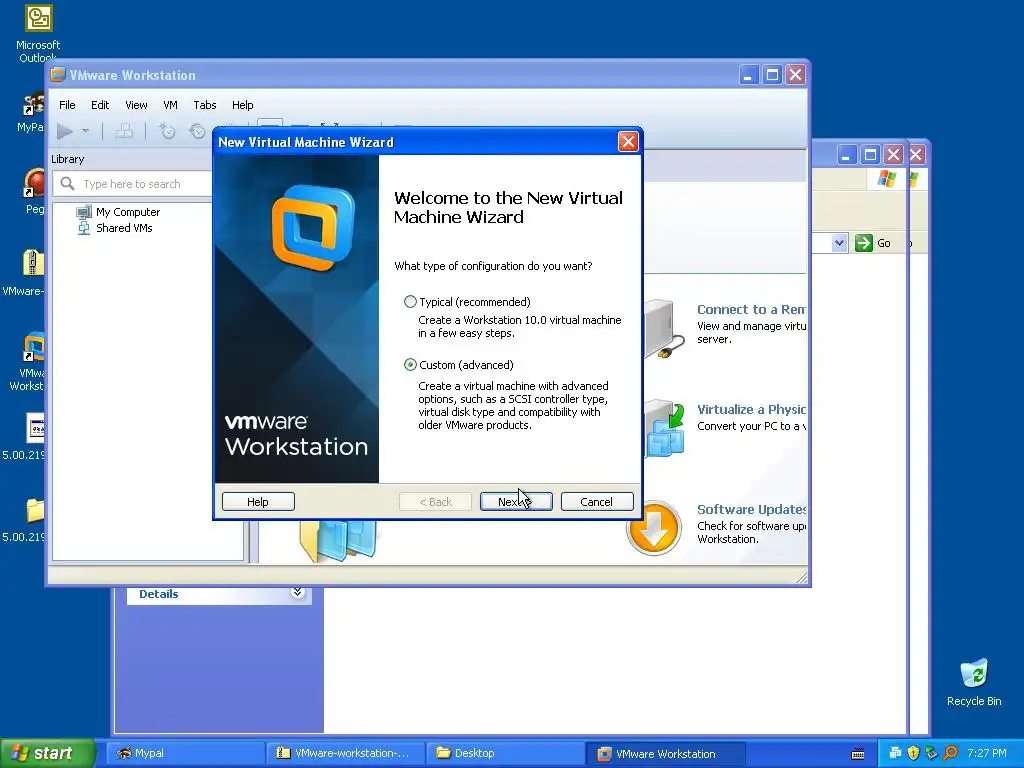Click the orange magnifier tray icon

(950, 754)
